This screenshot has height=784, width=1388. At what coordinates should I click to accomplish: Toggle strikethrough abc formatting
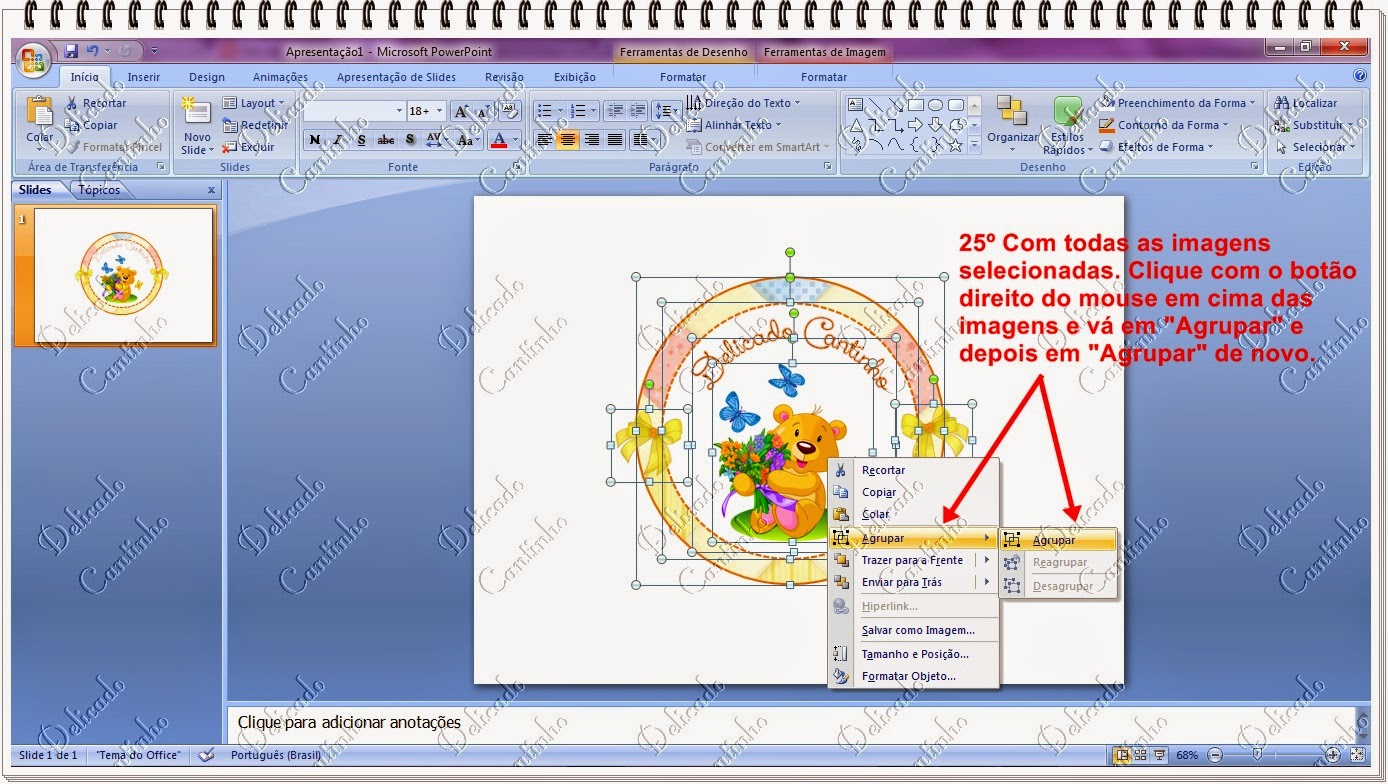click(386, 140)
